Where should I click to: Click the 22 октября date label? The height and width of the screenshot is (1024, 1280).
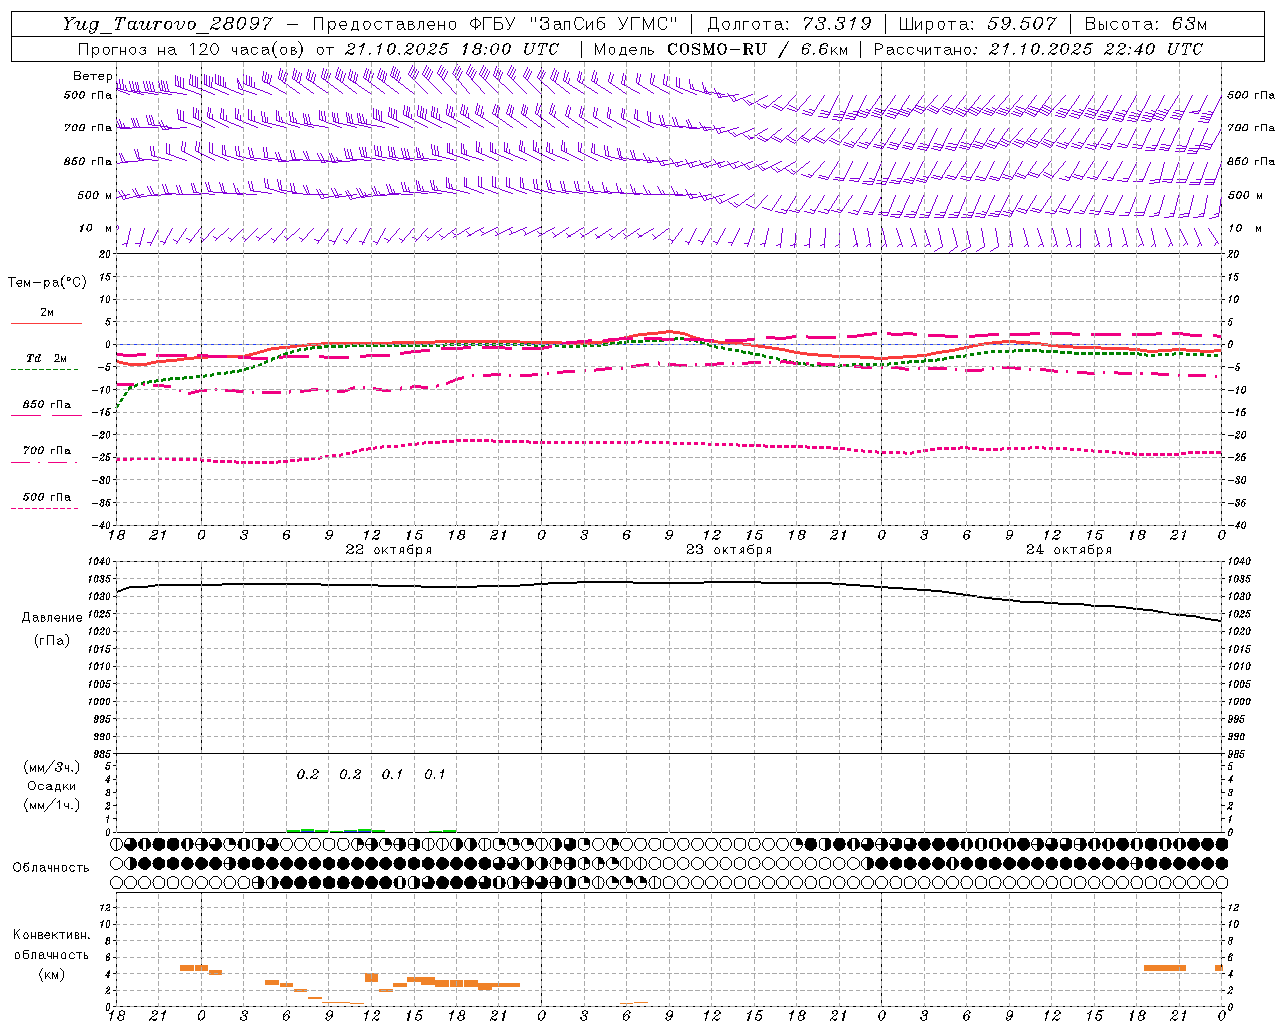[389, 550]
